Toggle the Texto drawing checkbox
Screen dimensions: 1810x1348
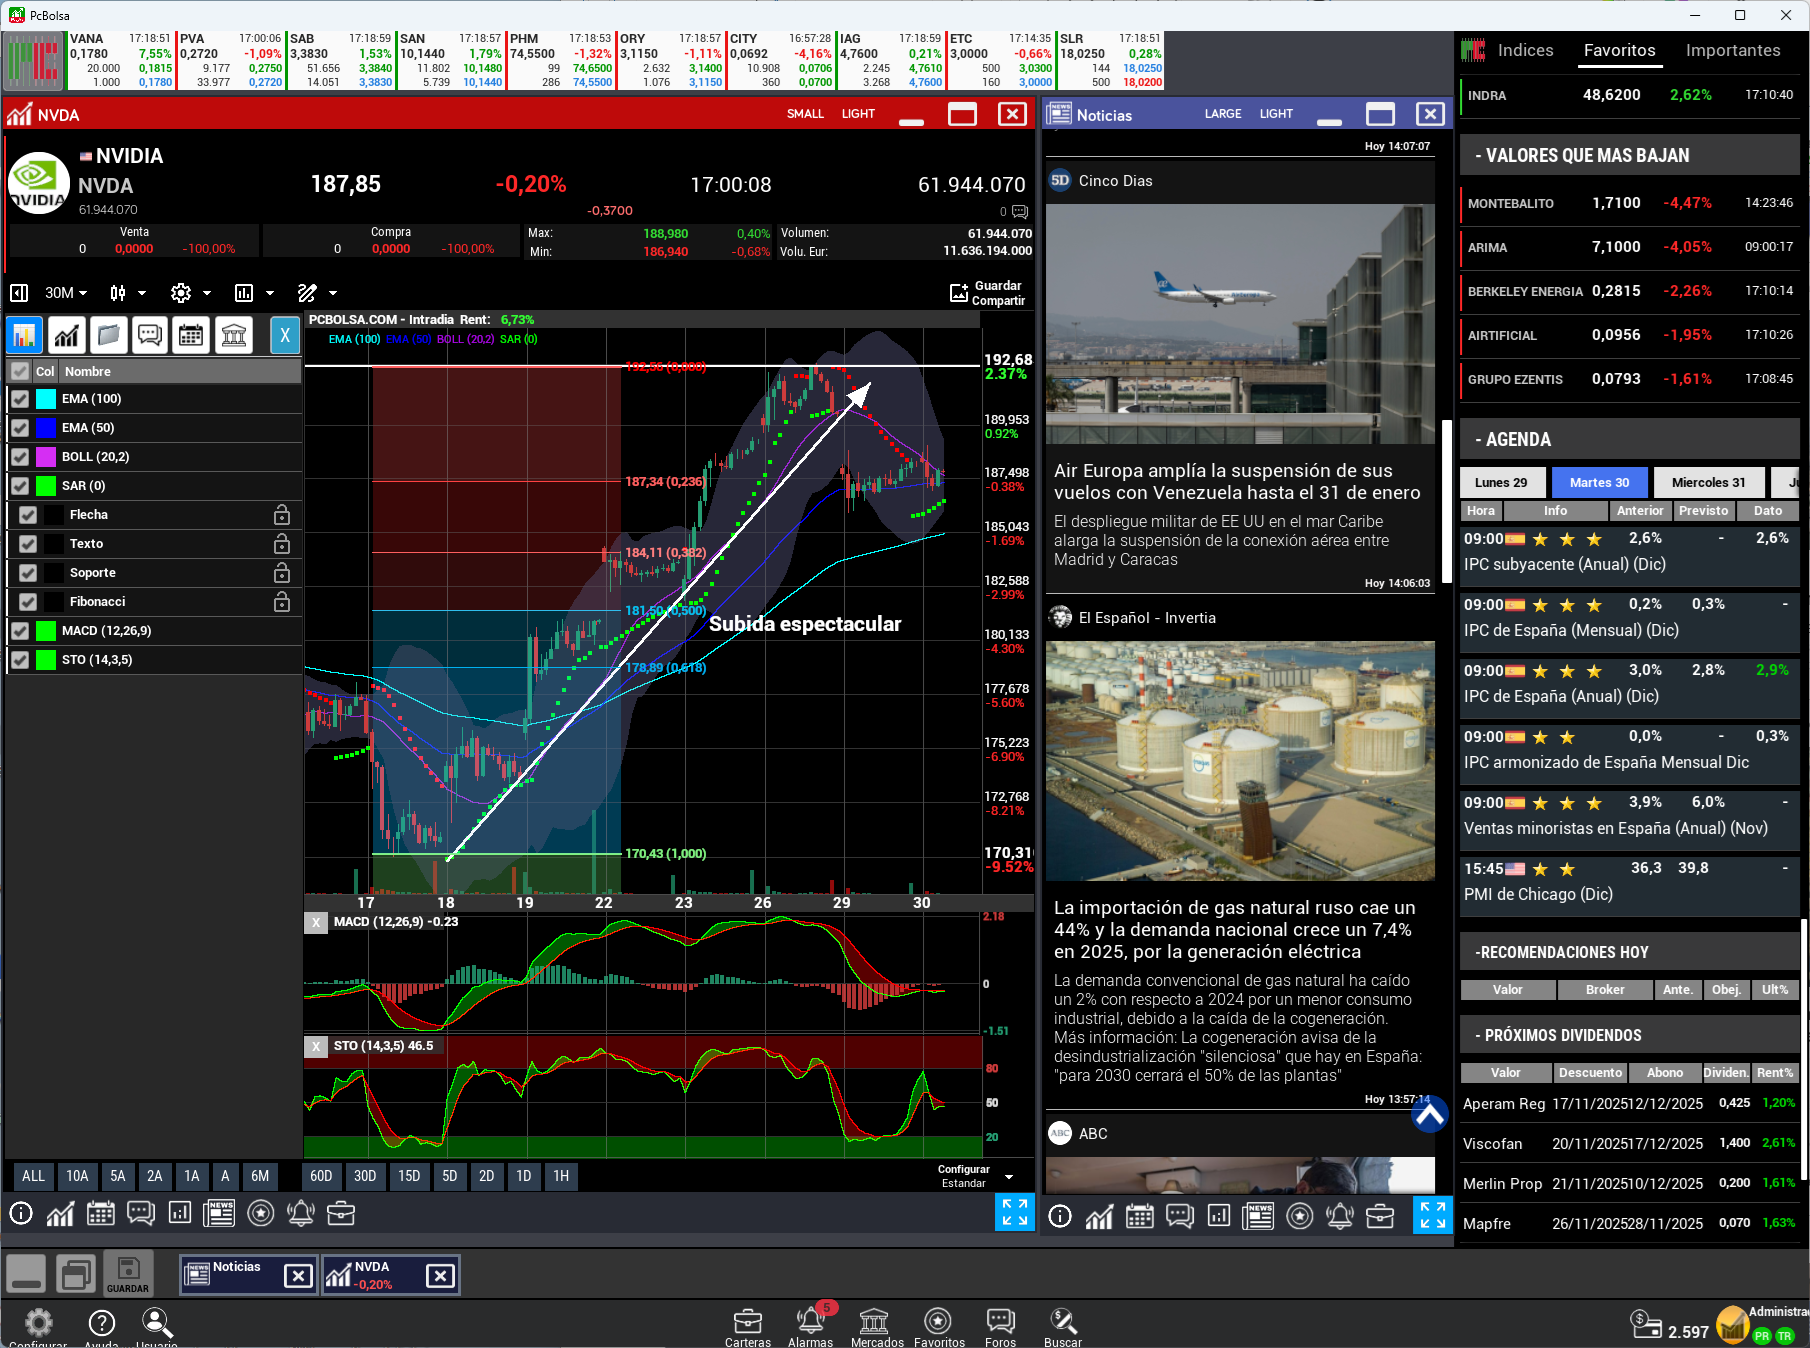click(28, 544)
